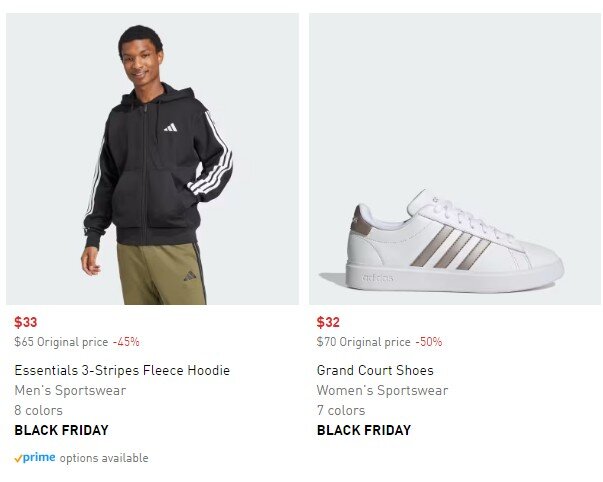Click the -50% discount label
This screenshot has width=603, height=482.
(x=428, y=342)
